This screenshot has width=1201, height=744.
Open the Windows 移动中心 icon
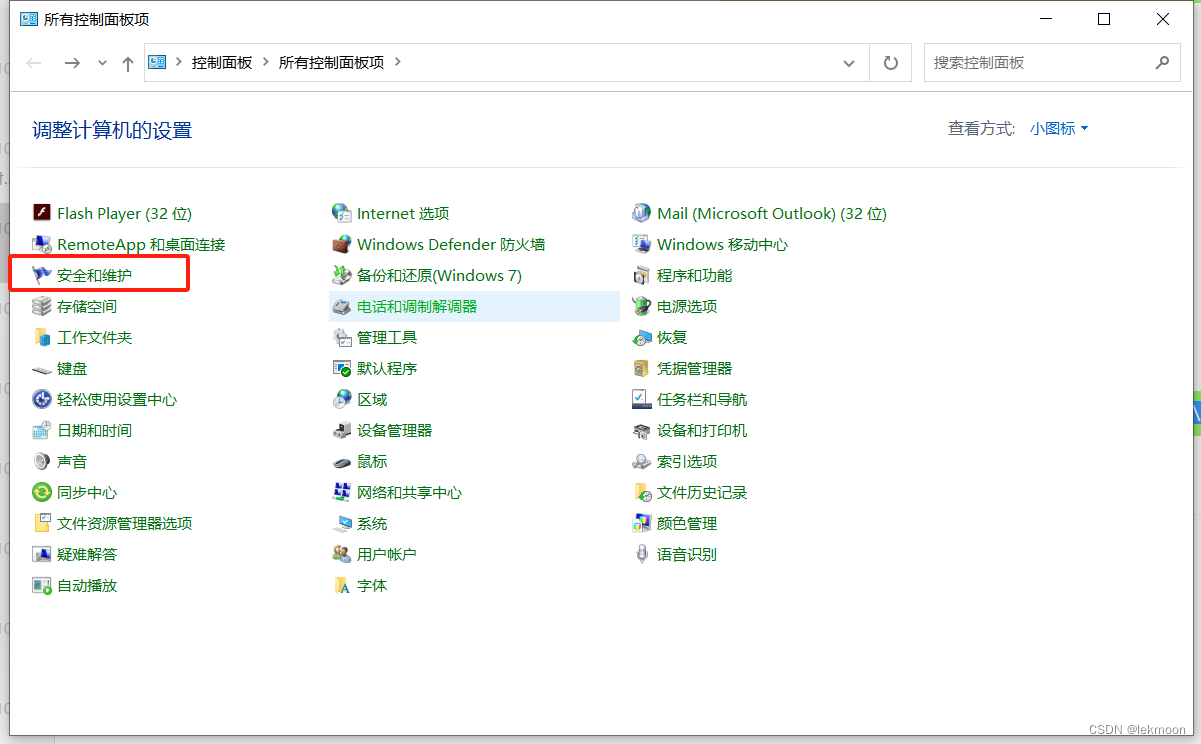coord(641,244)
